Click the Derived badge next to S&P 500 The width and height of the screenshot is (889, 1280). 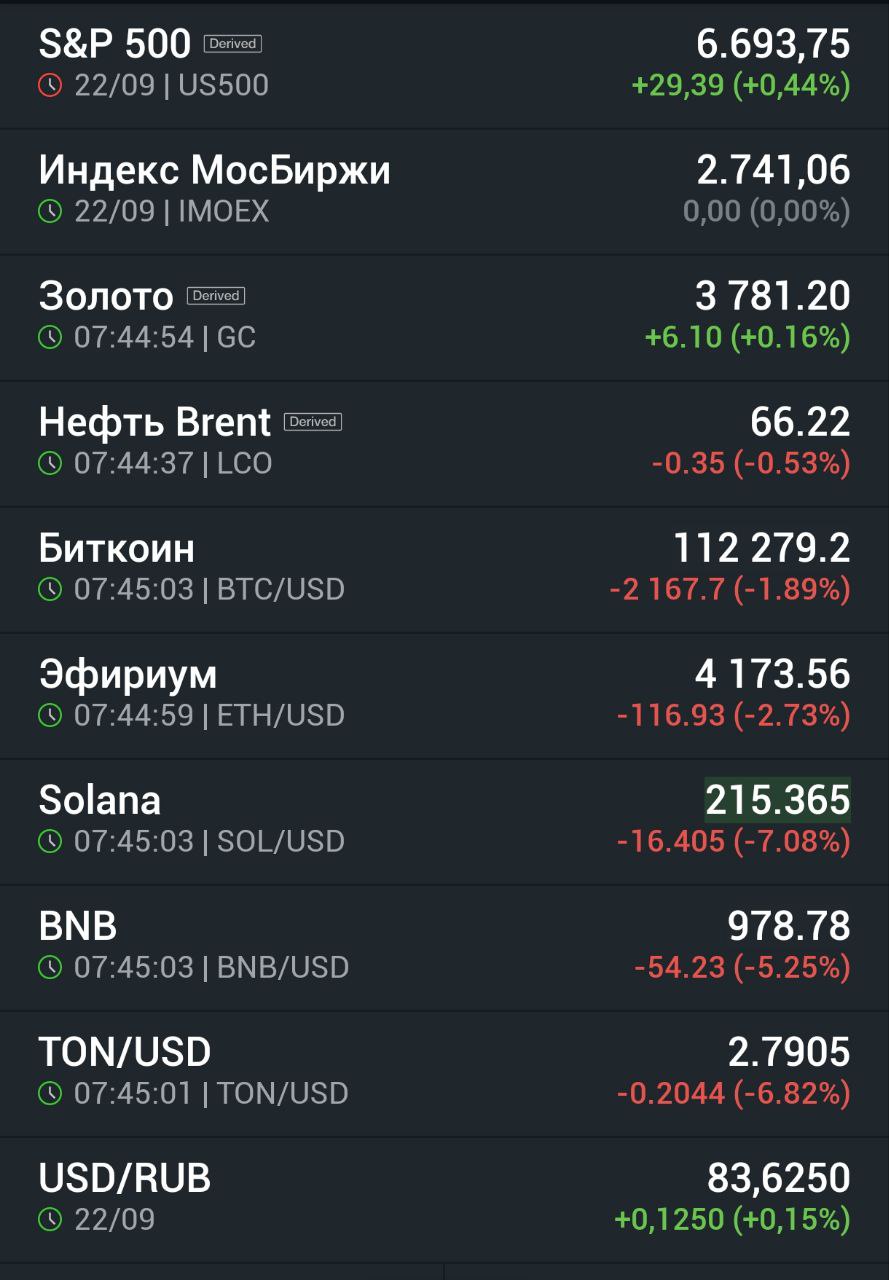click(233, 44)
